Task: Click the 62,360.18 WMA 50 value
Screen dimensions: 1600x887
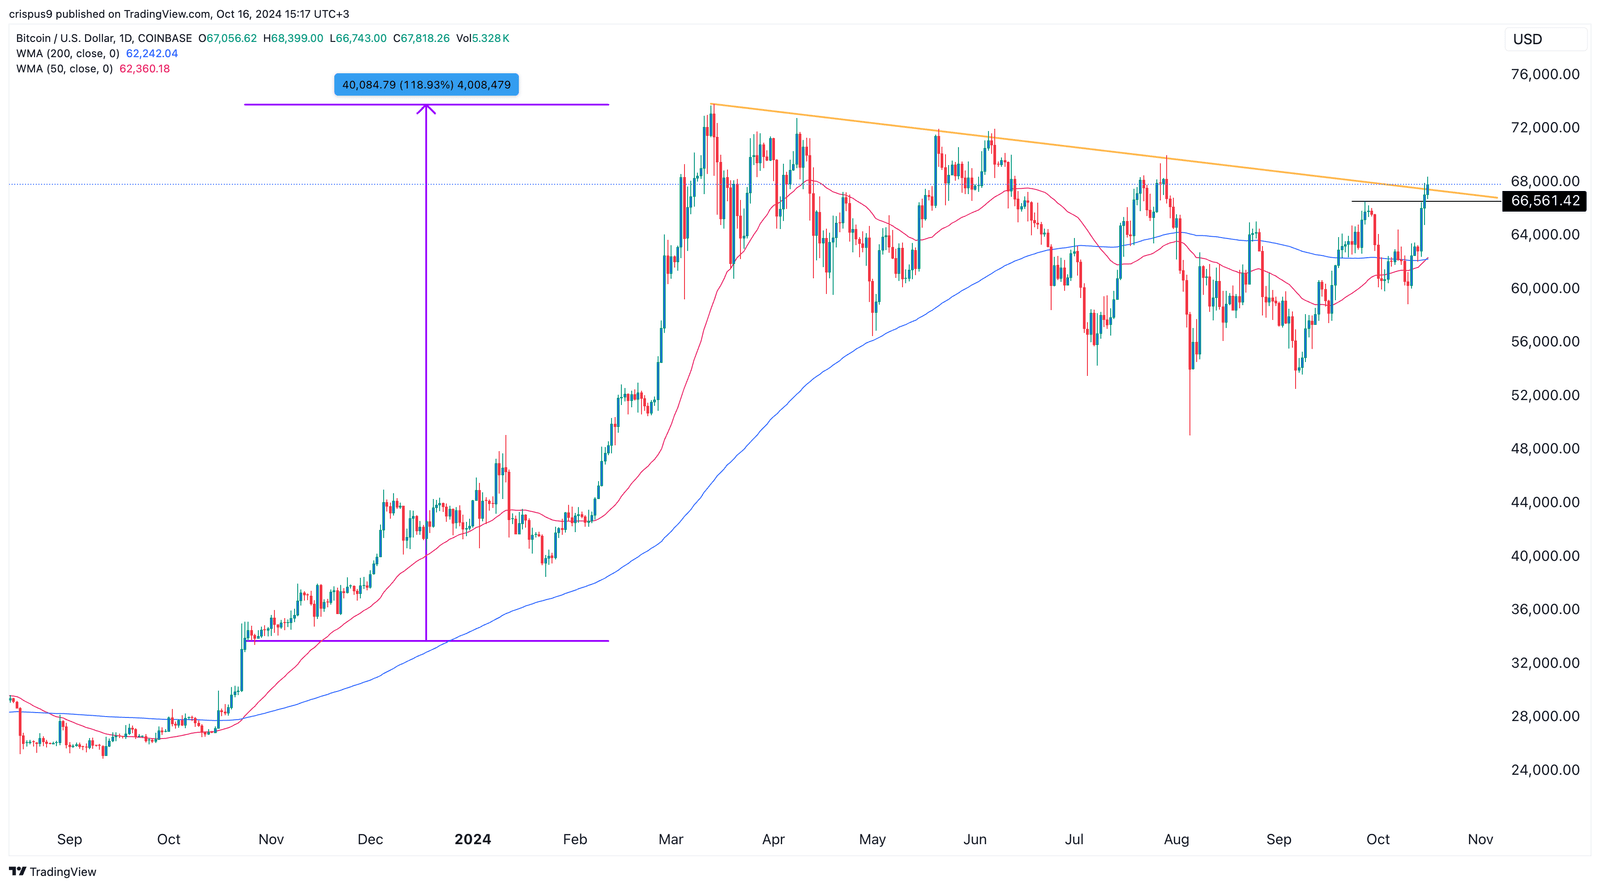Action: tap(145, 69)
